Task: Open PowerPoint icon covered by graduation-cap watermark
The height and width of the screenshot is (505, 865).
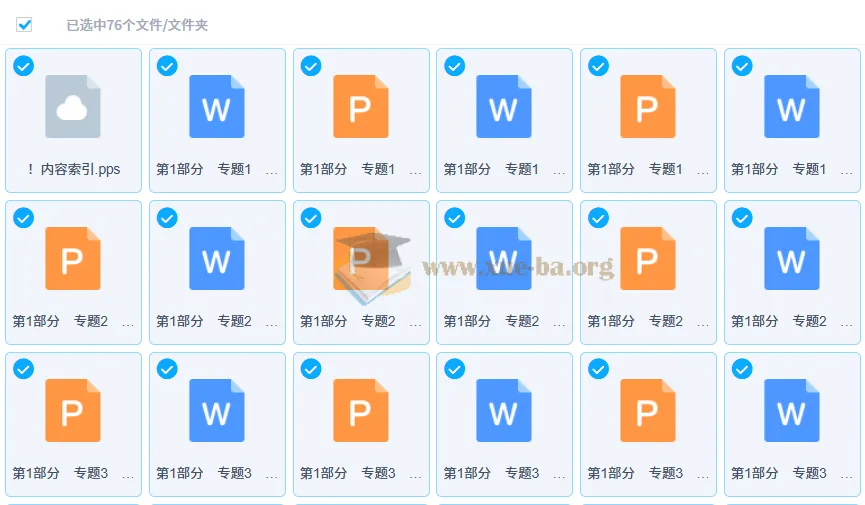Action: 361,259
